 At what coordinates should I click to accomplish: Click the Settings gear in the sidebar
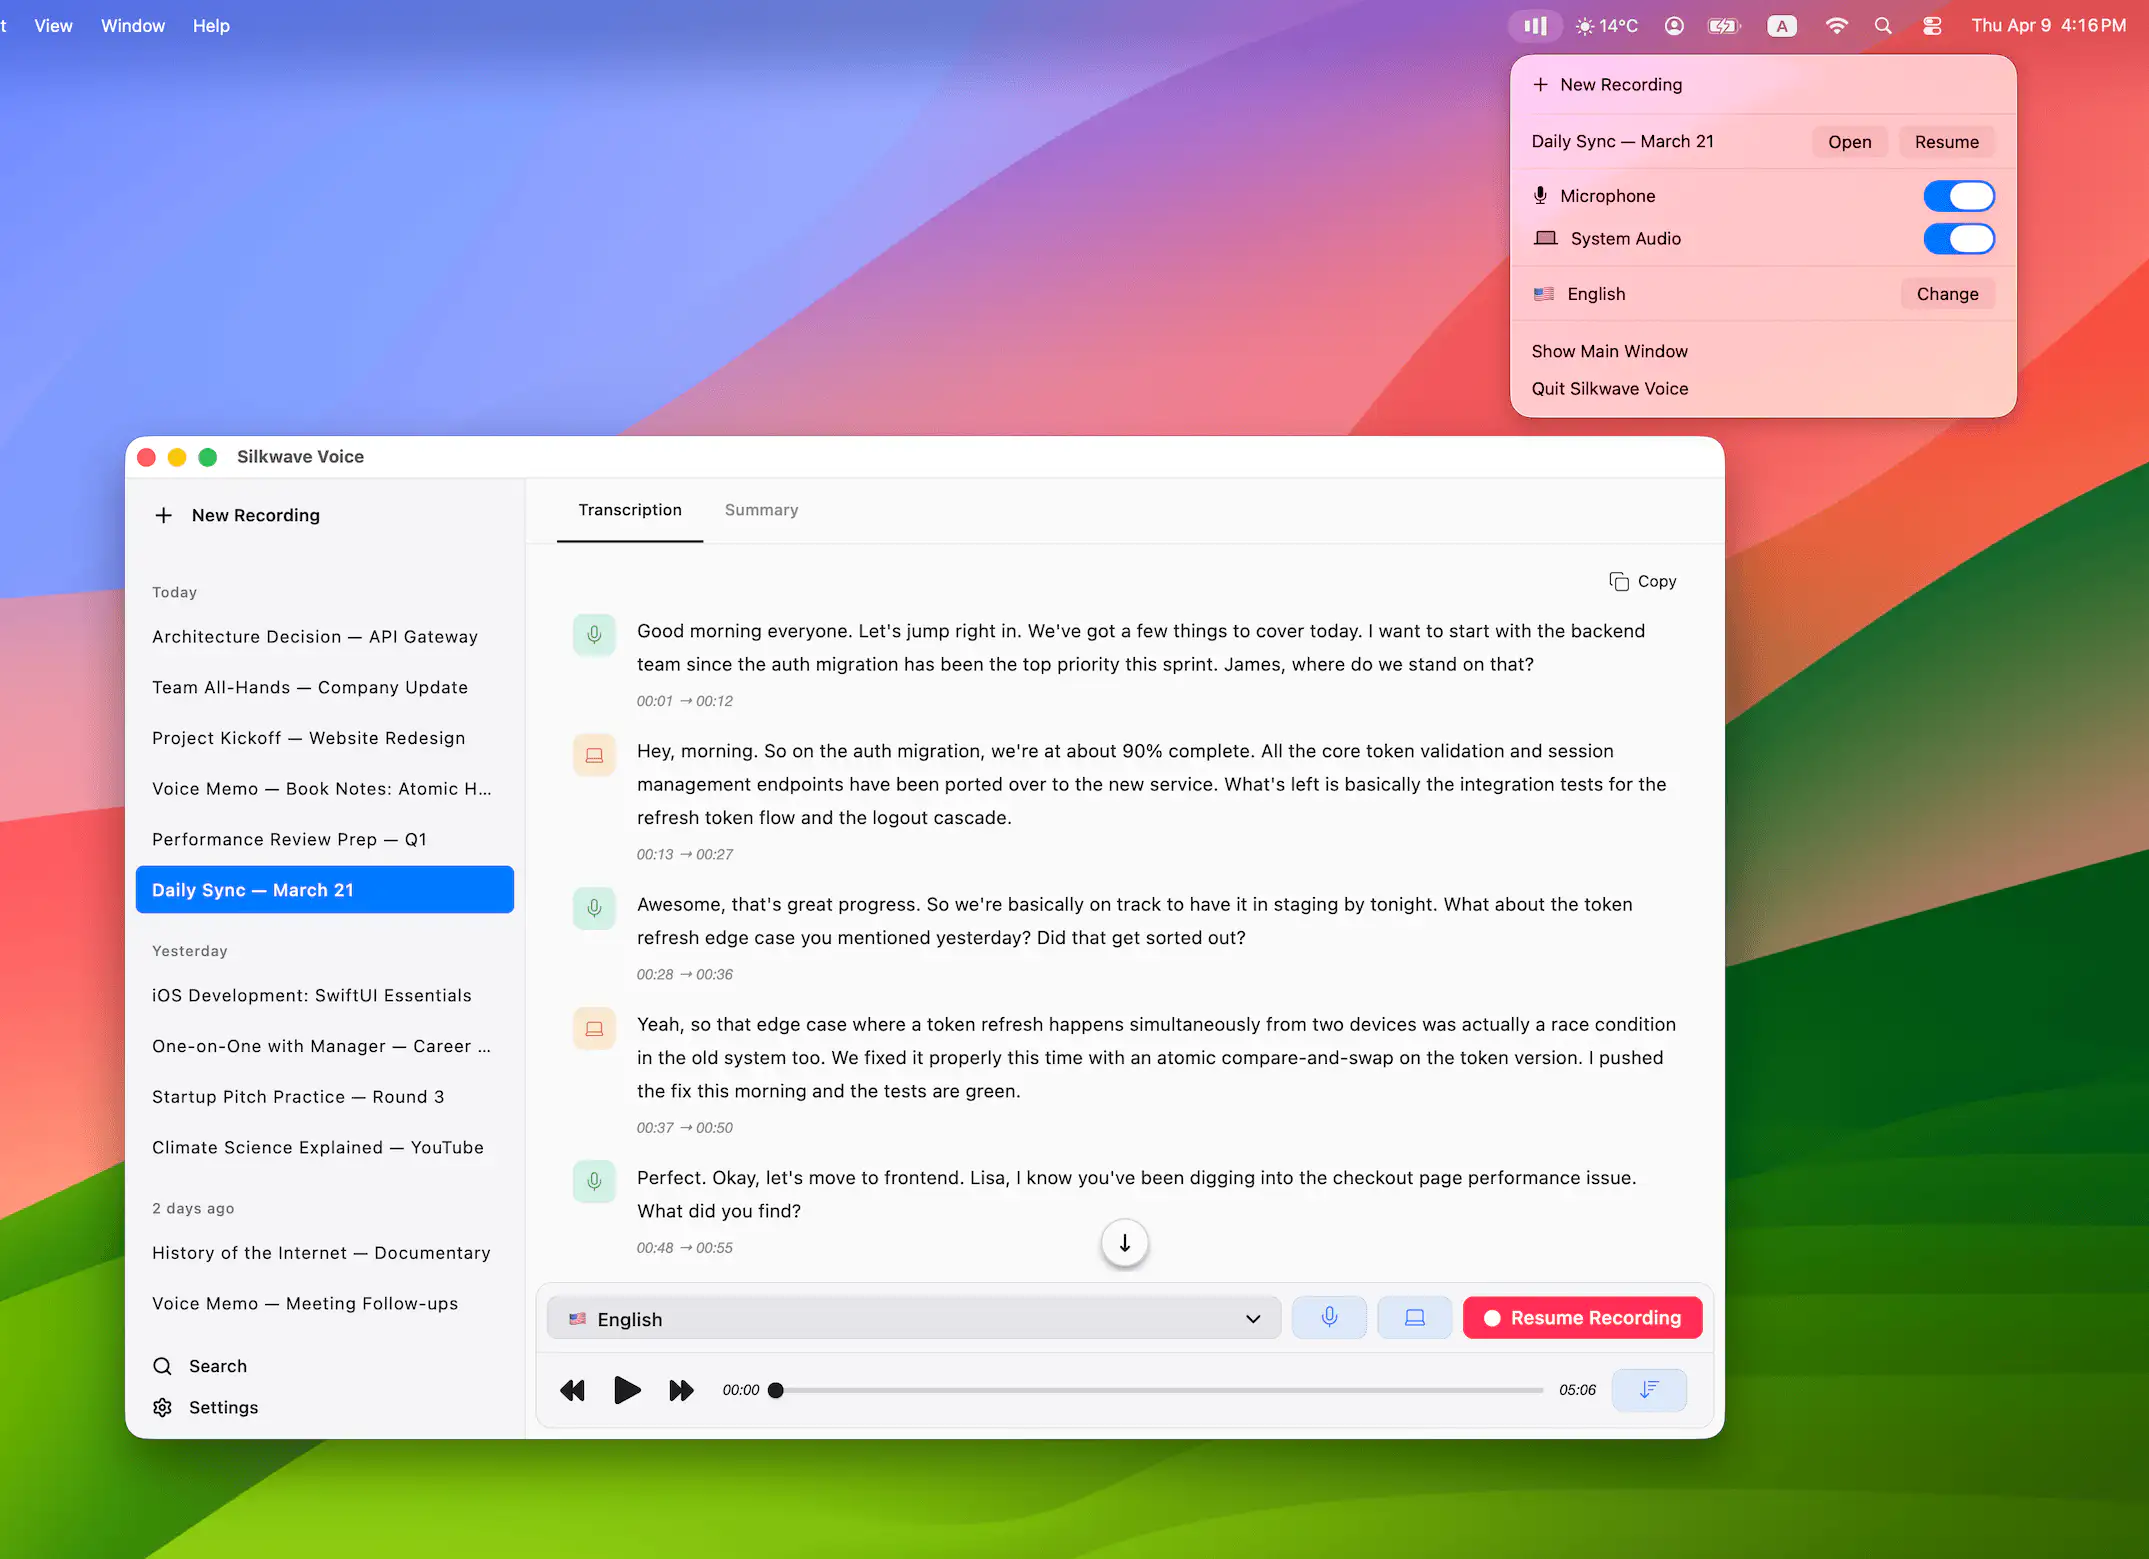click(x=163, y=1407)
